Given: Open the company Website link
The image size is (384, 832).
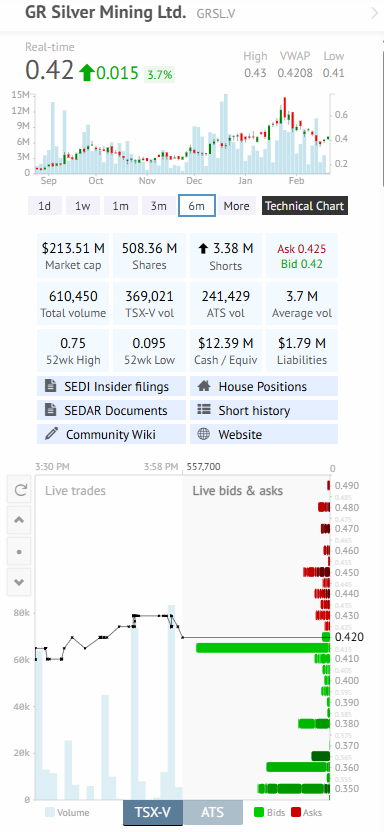Looking at the screenshot, I should pos(264,435).
